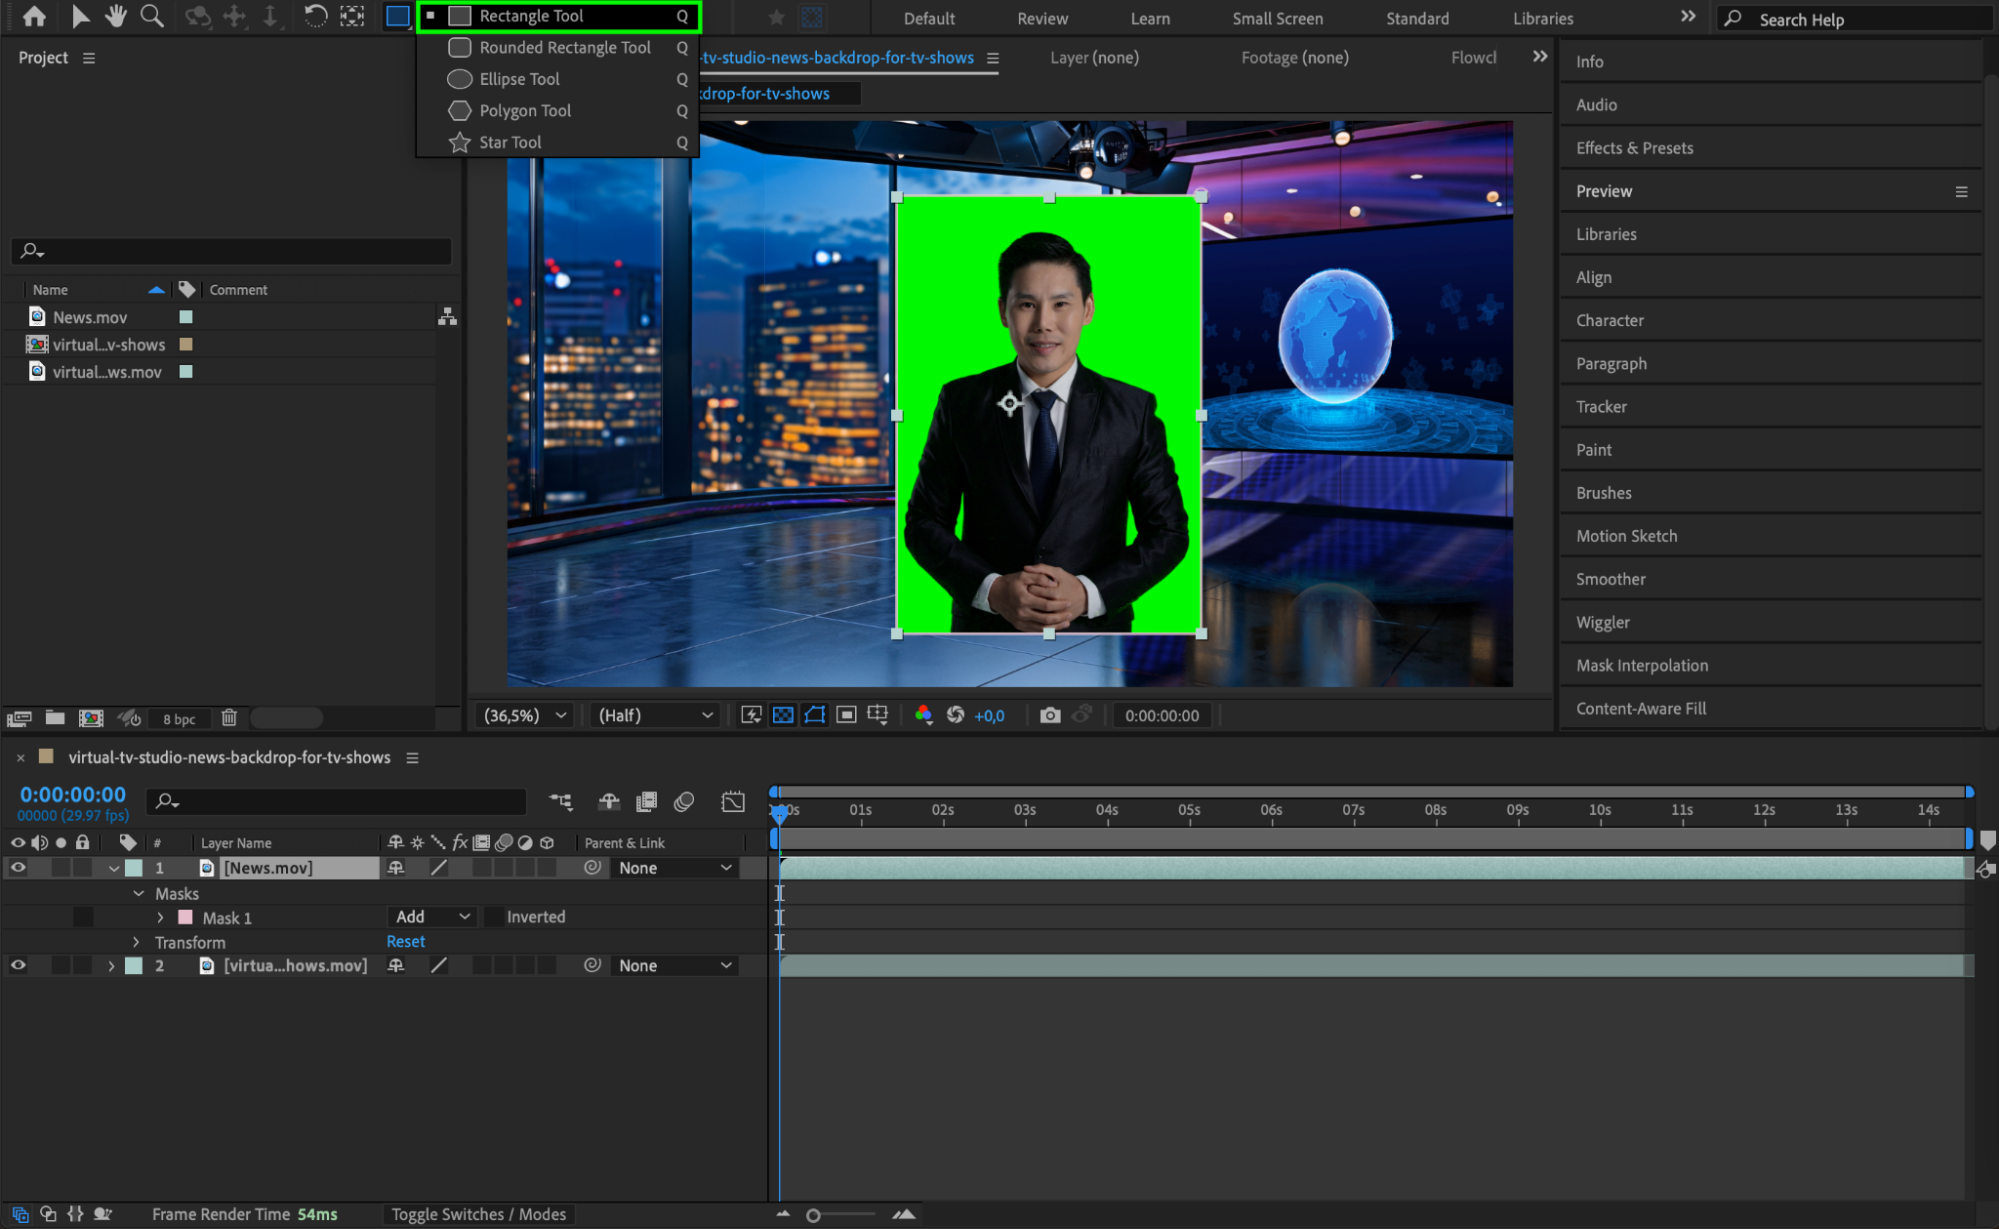Hide the News.mov layer
The image size is (1999, 1229).
click(18, 868)
